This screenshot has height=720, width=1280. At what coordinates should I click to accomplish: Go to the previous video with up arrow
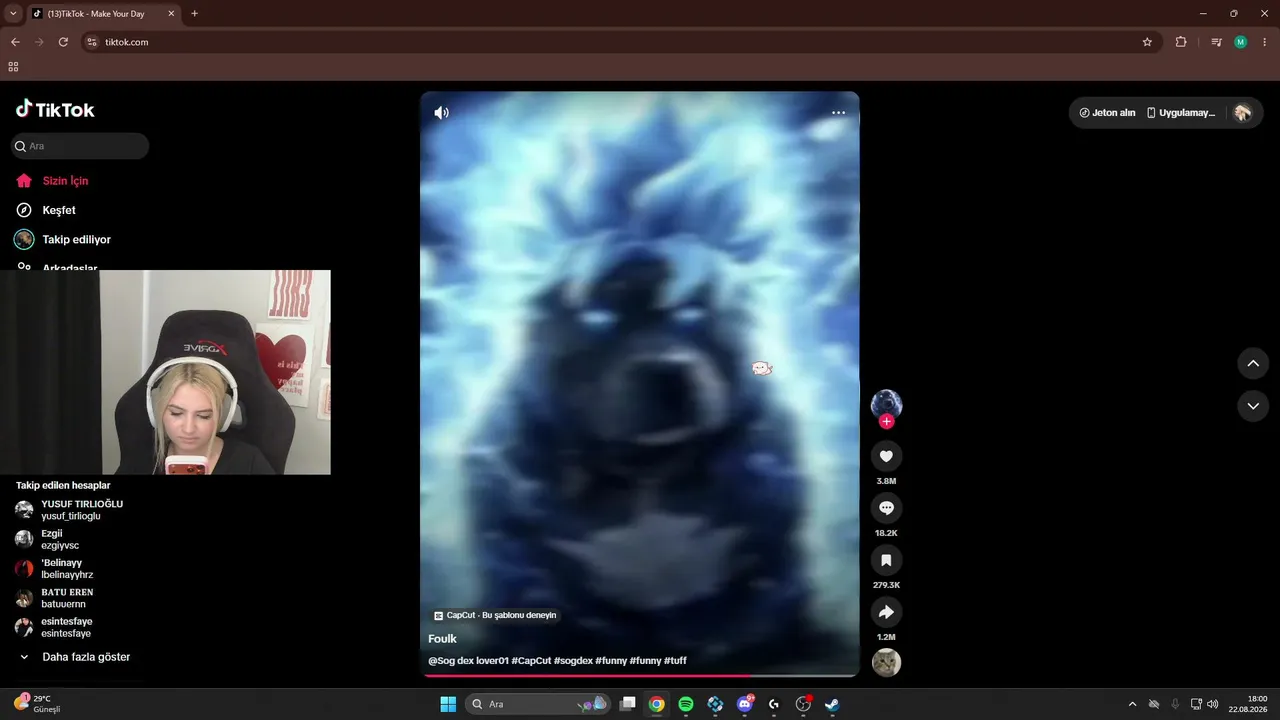click(1253, 363)
